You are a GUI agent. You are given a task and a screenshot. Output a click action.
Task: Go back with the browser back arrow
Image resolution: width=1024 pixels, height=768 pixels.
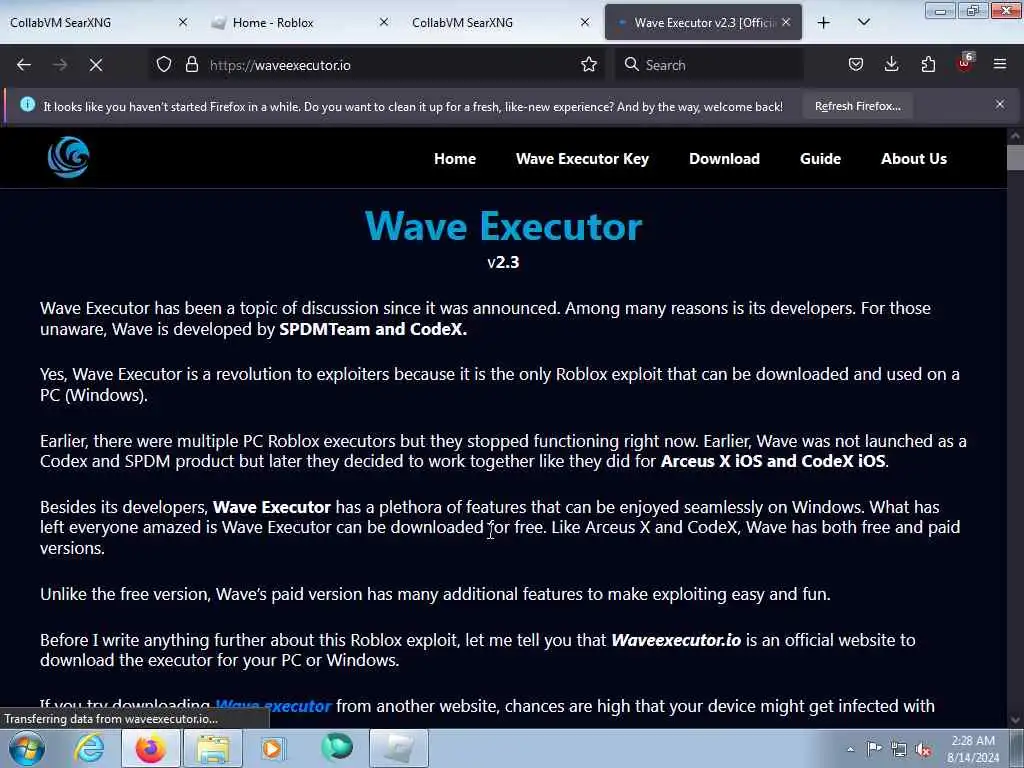tap(24, 65)
